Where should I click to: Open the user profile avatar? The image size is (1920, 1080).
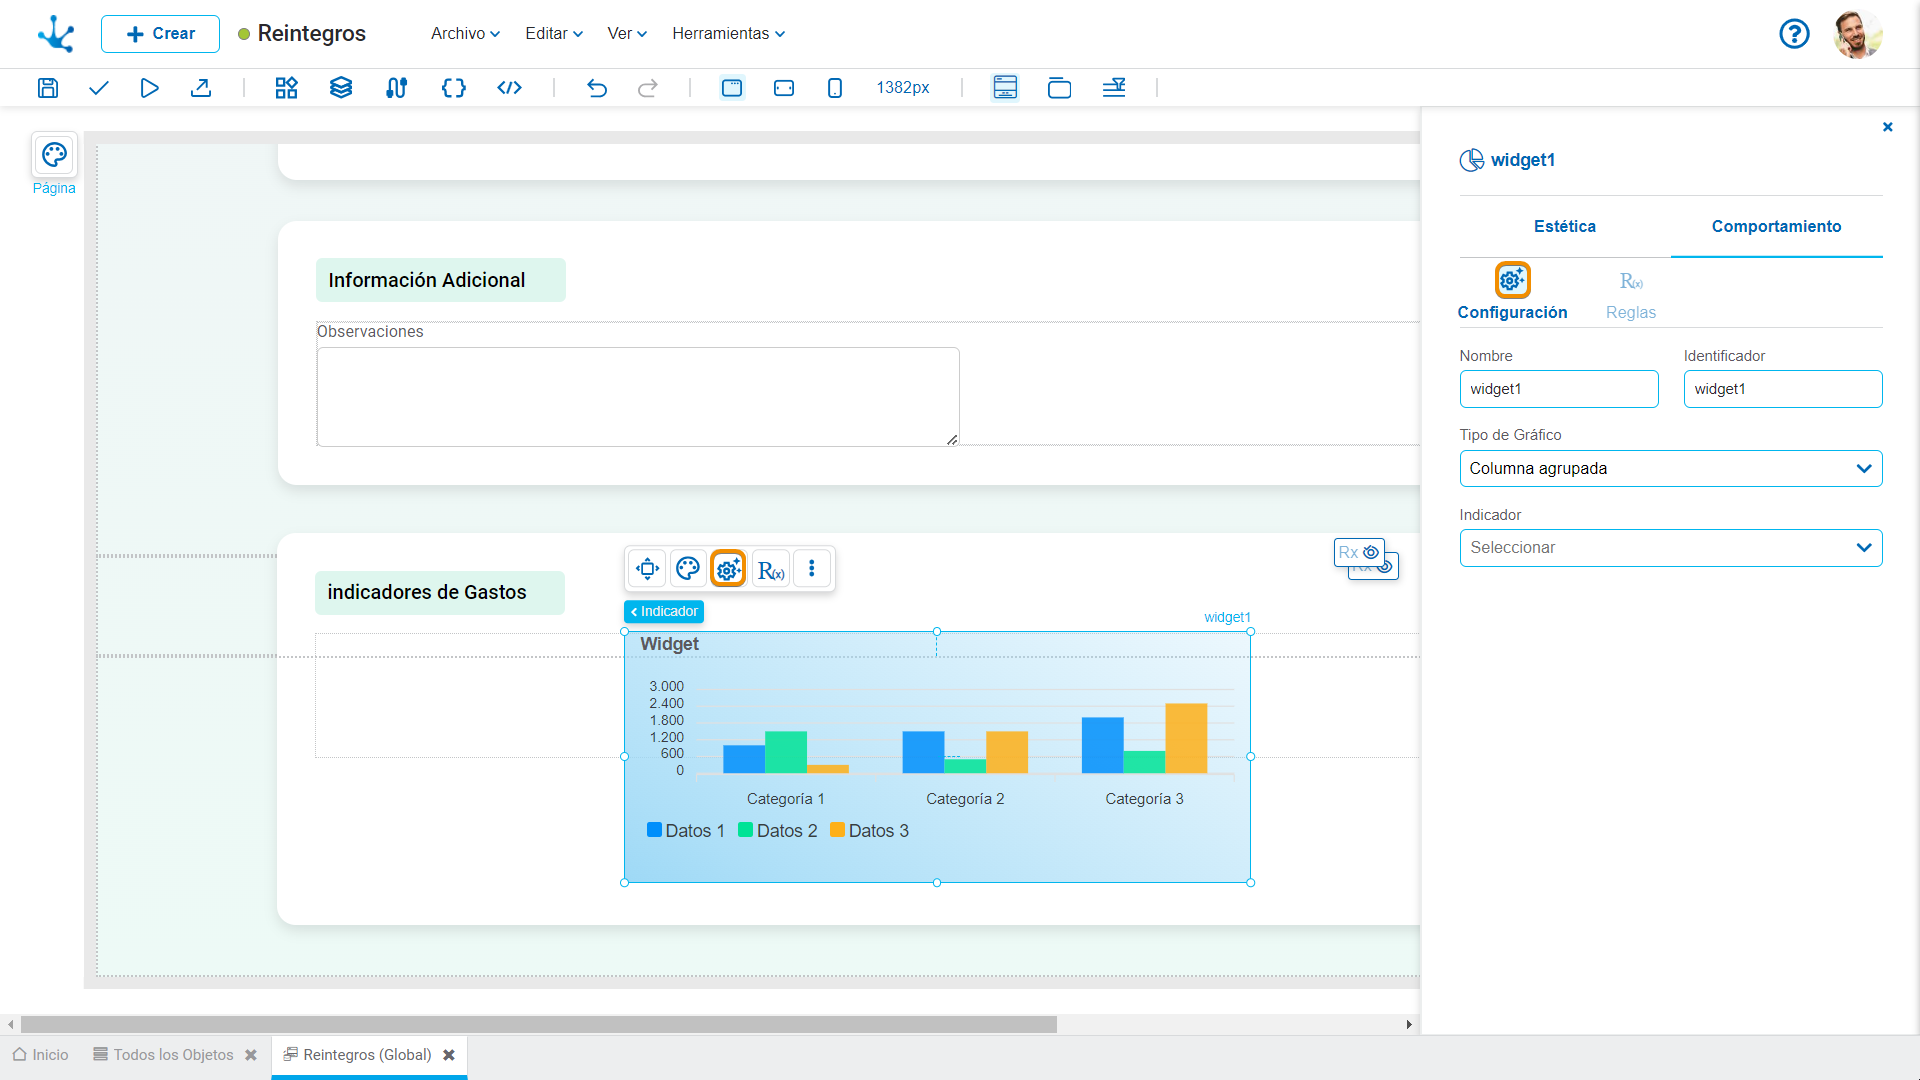click(1858, 34)
